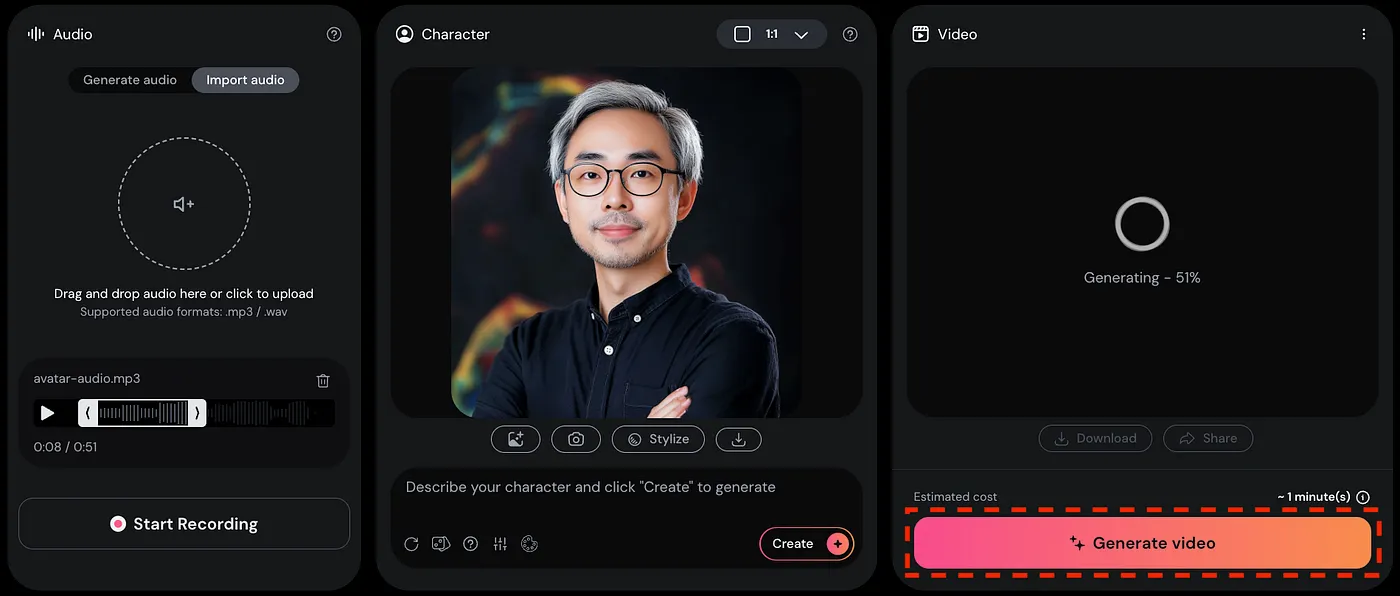This screenshot has height=596, width=1400.
Task: Click Start Recording button
Action: pyautogui.click(x=184, y=524)
